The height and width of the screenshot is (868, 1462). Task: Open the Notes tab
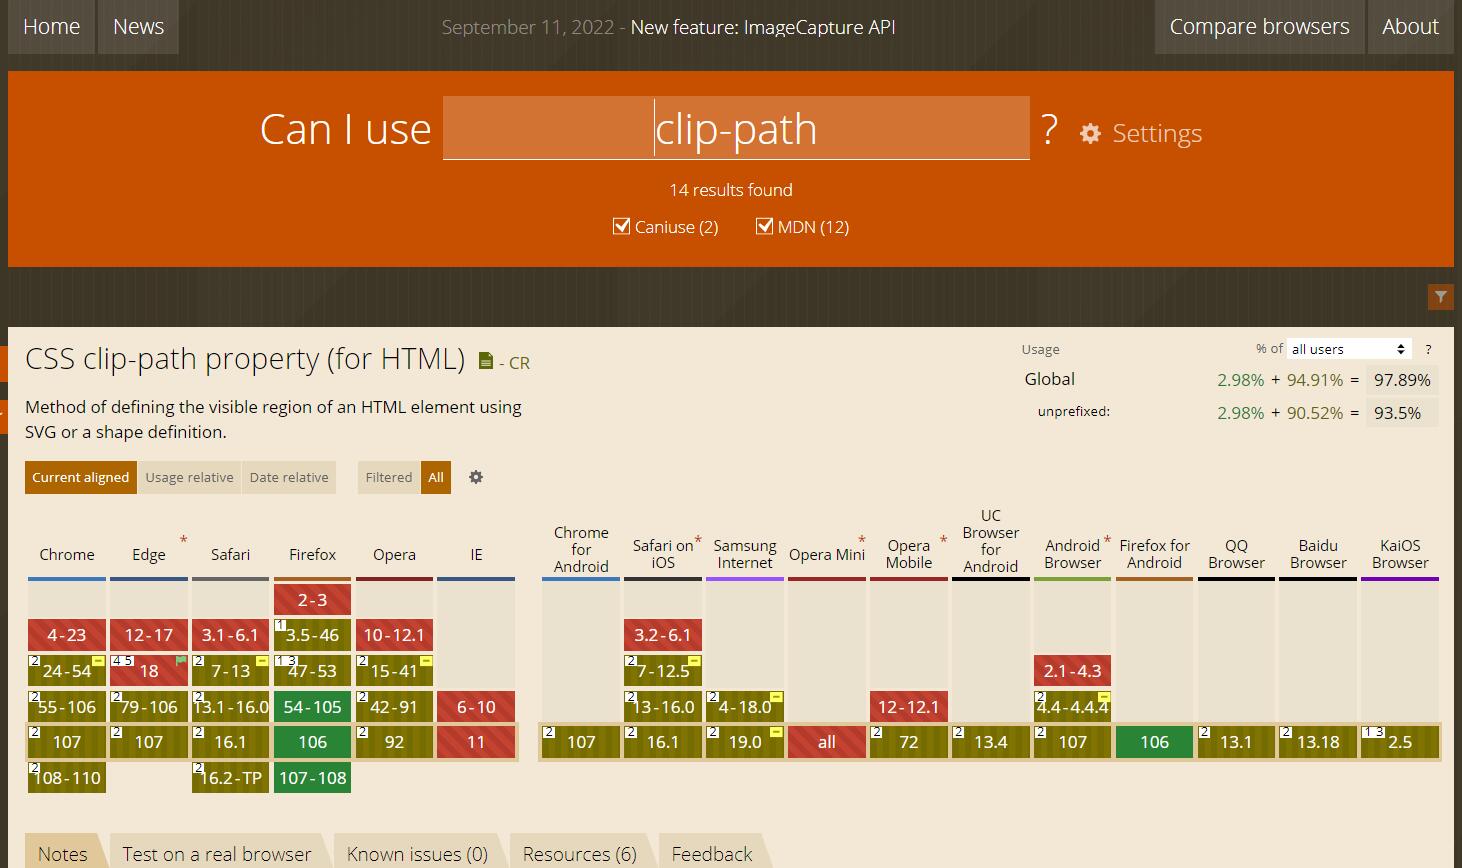click(63, 853)
